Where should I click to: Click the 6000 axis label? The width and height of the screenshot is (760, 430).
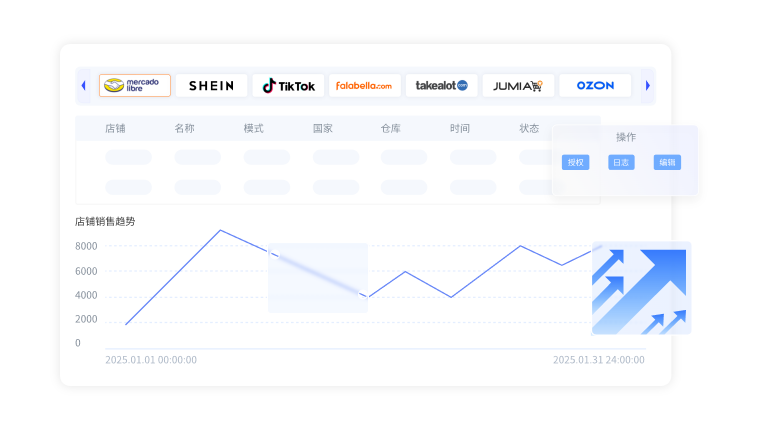click(x=86, y=271)
